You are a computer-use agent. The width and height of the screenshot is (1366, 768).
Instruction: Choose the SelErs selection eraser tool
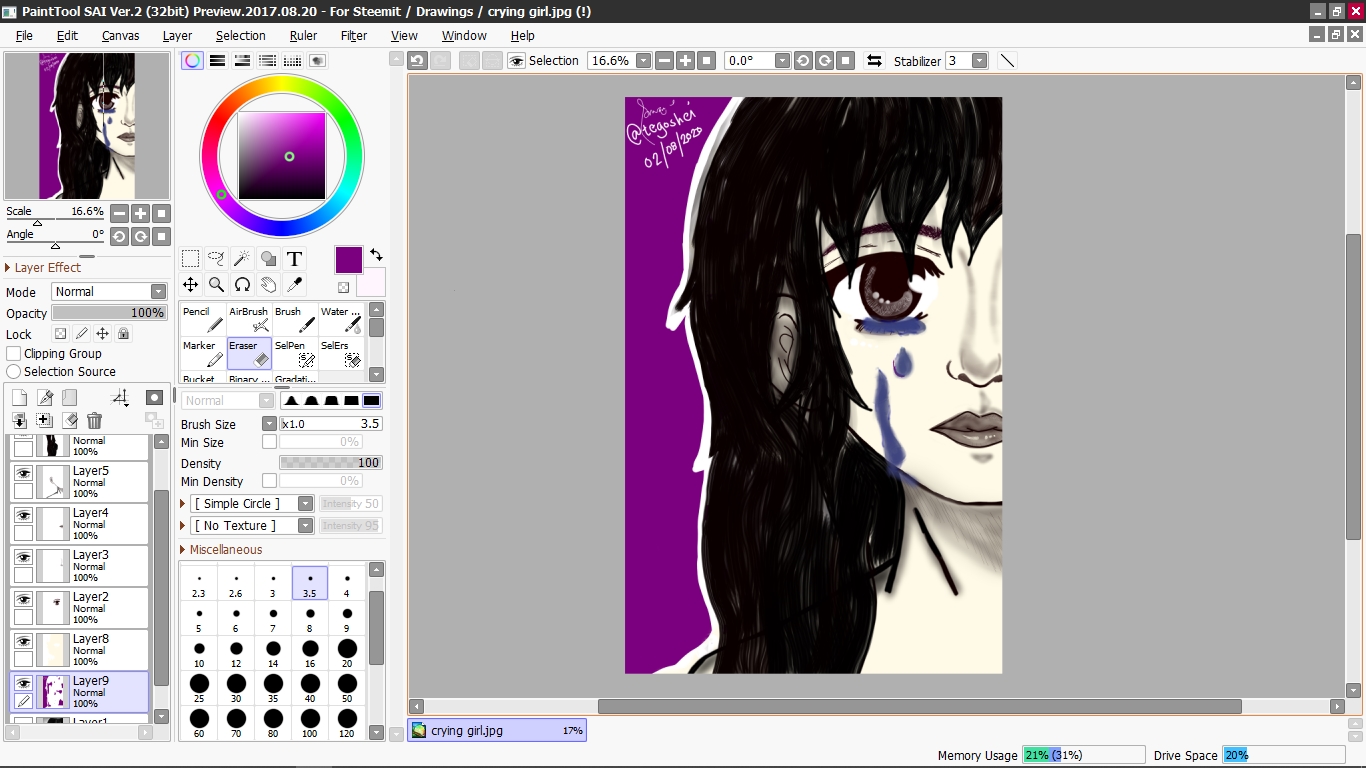pyautogui.click(x=341, y=354)
